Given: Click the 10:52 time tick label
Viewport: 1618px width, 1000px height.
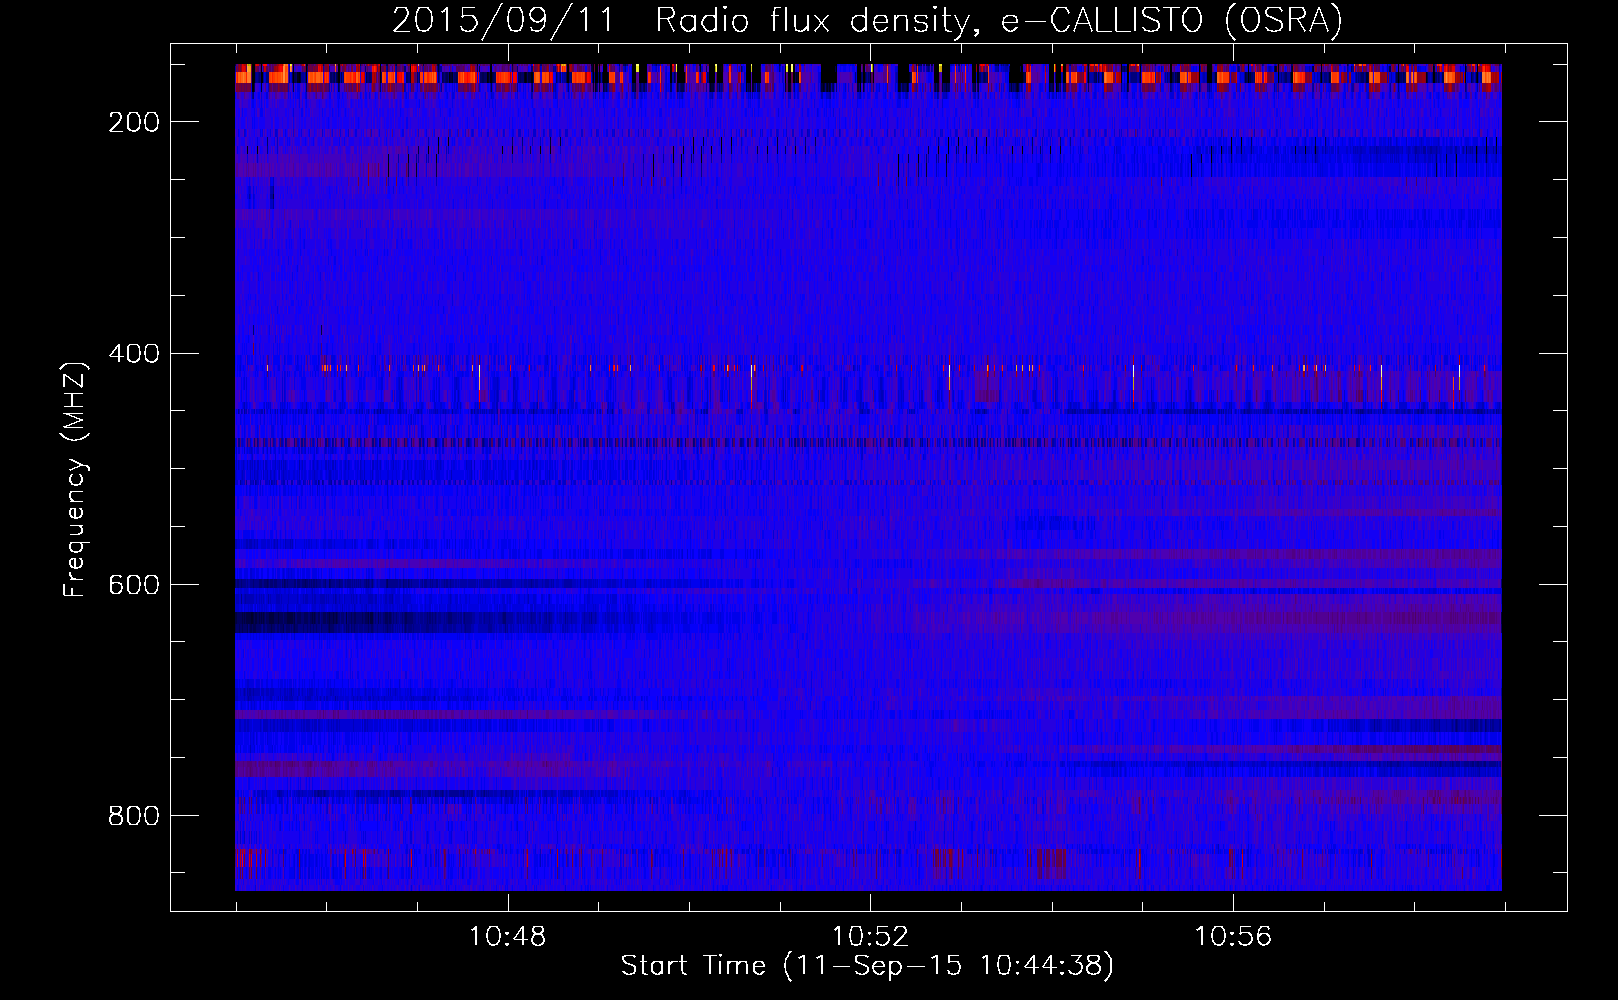Looking at the screenshot, I should [x=870, y=936].
